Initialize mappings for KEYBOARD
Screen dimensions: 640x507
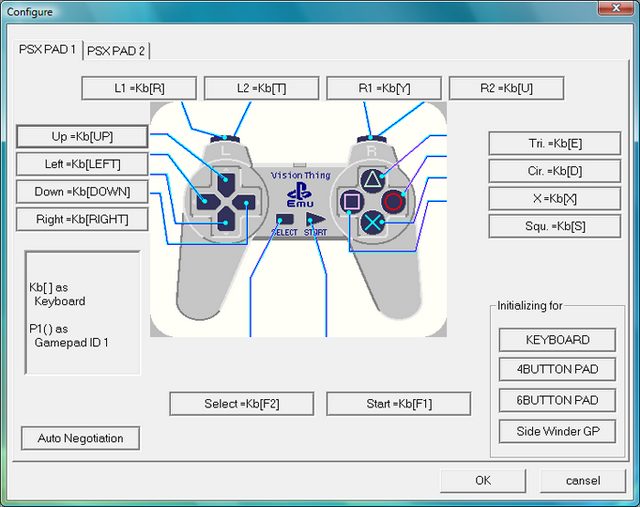click(557, 340)
